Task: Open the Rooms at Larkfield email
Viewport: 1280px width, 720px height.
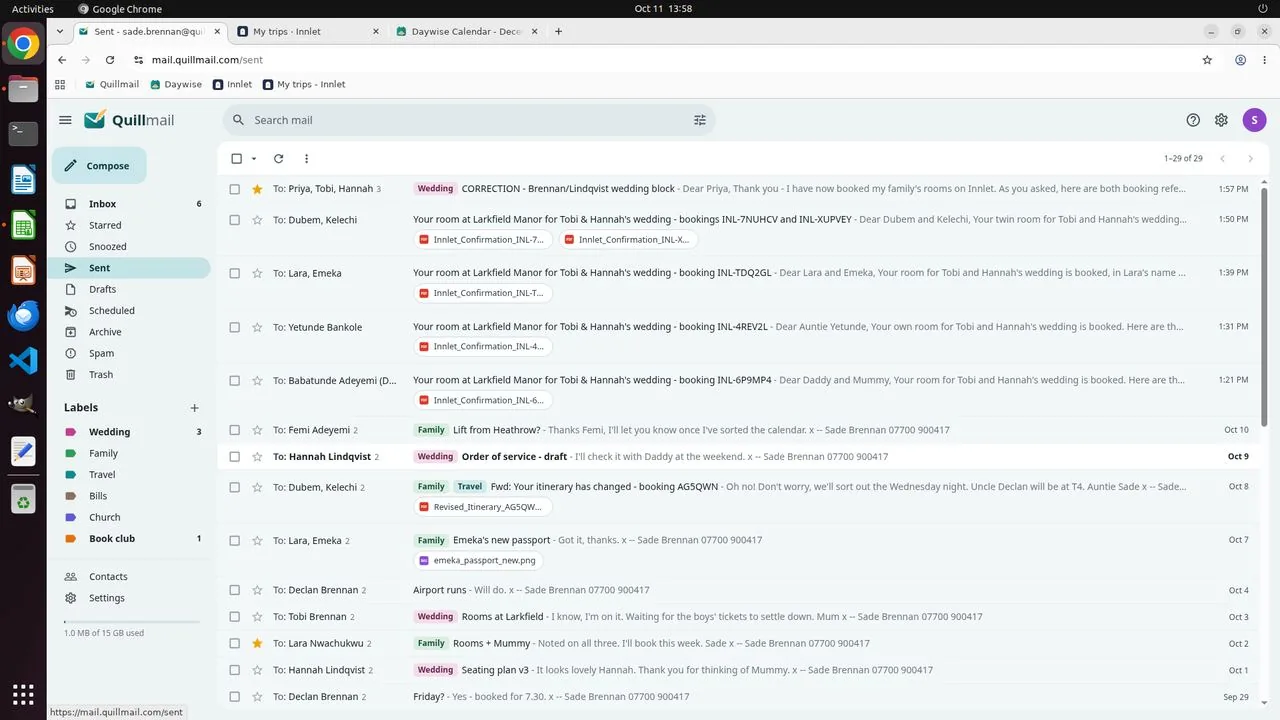Action: click(738, 616)
